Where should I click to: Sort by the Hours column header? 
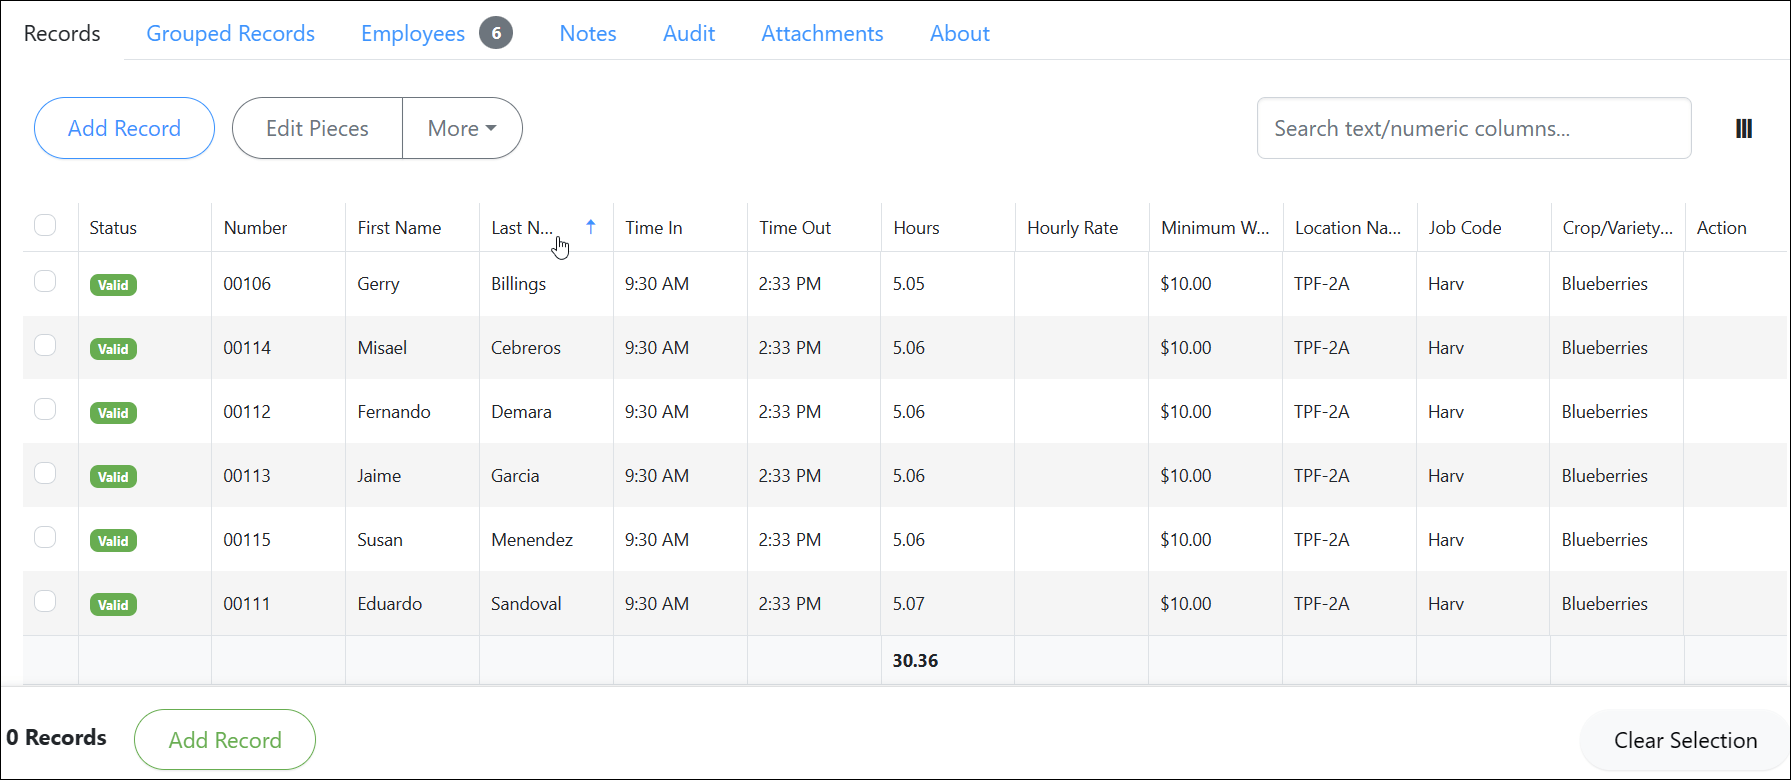[916, 228]
